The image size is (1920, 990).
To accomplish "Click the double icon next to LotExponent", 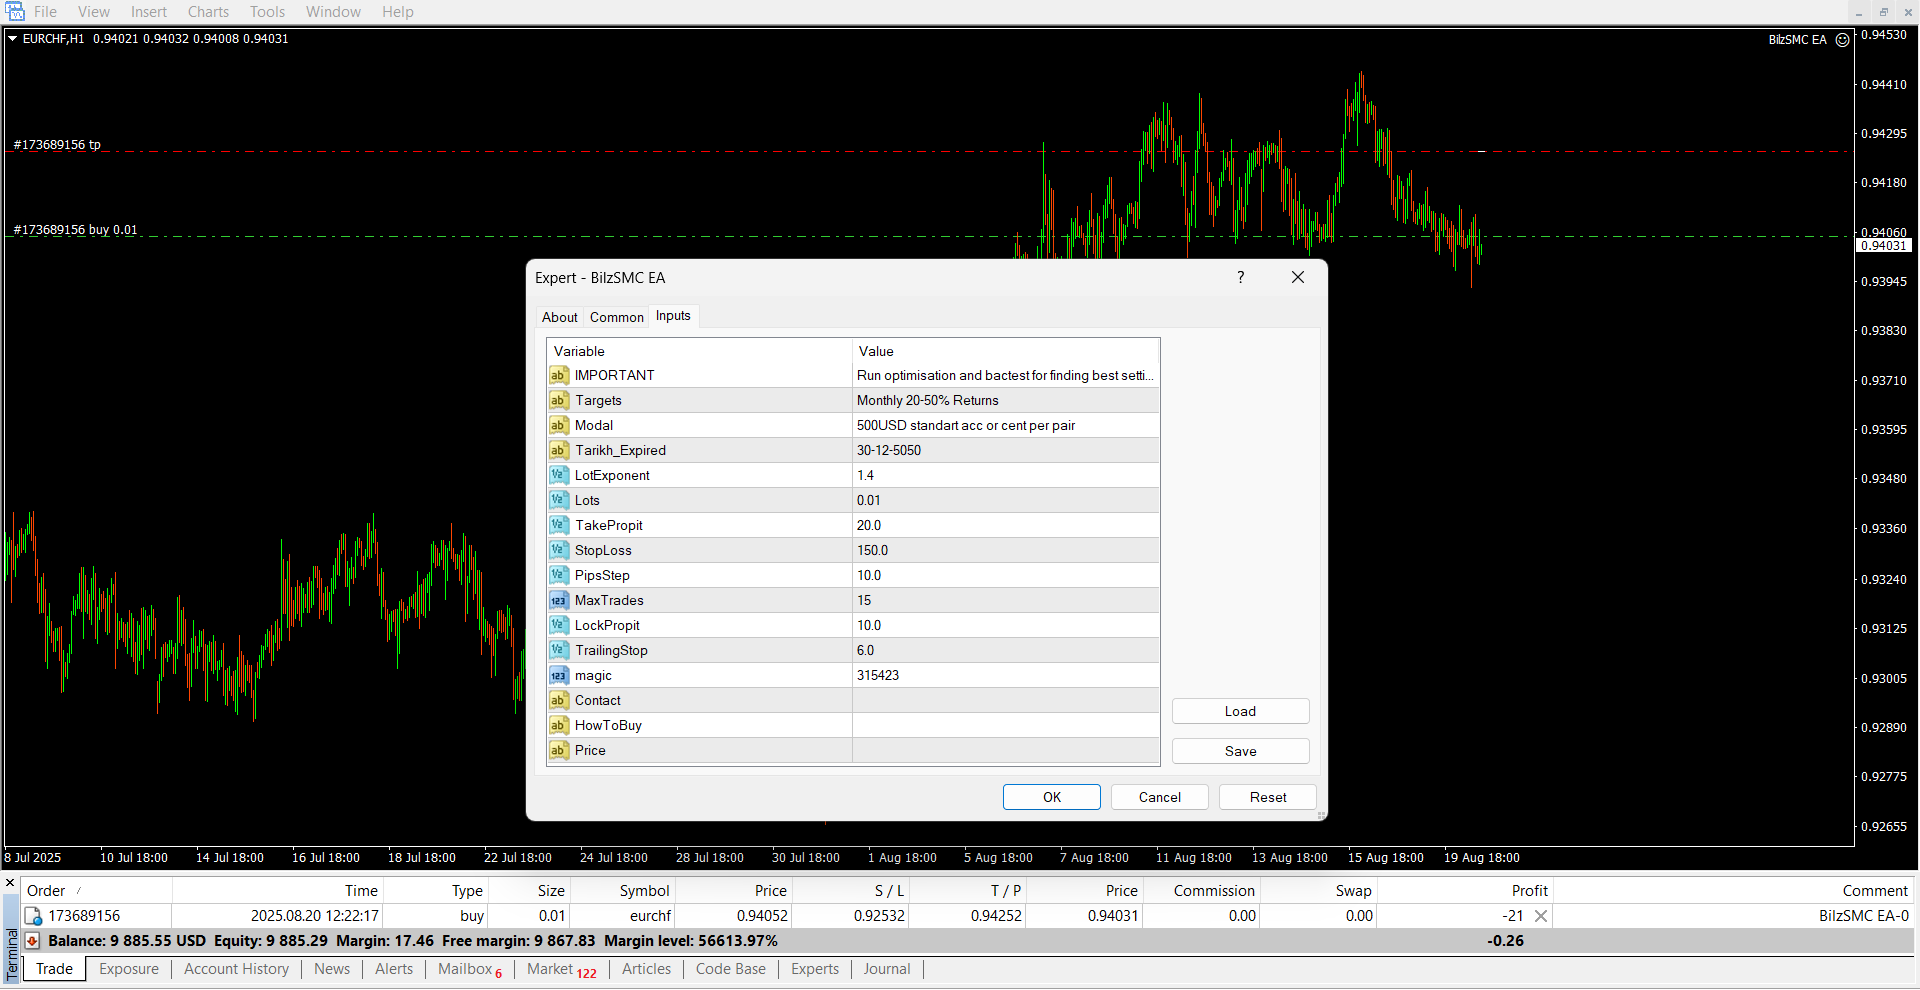I will 558,476.
